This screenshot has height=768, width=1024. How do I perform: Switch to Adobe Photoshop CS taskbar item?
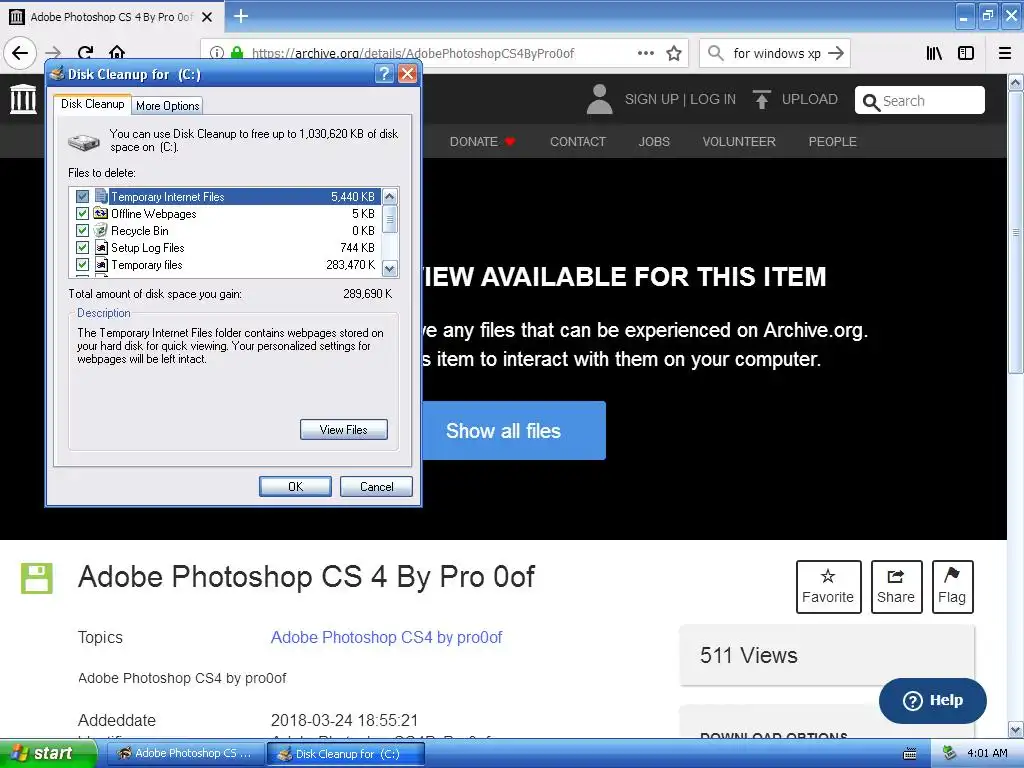pyautogui.click(x=185, y=754)
